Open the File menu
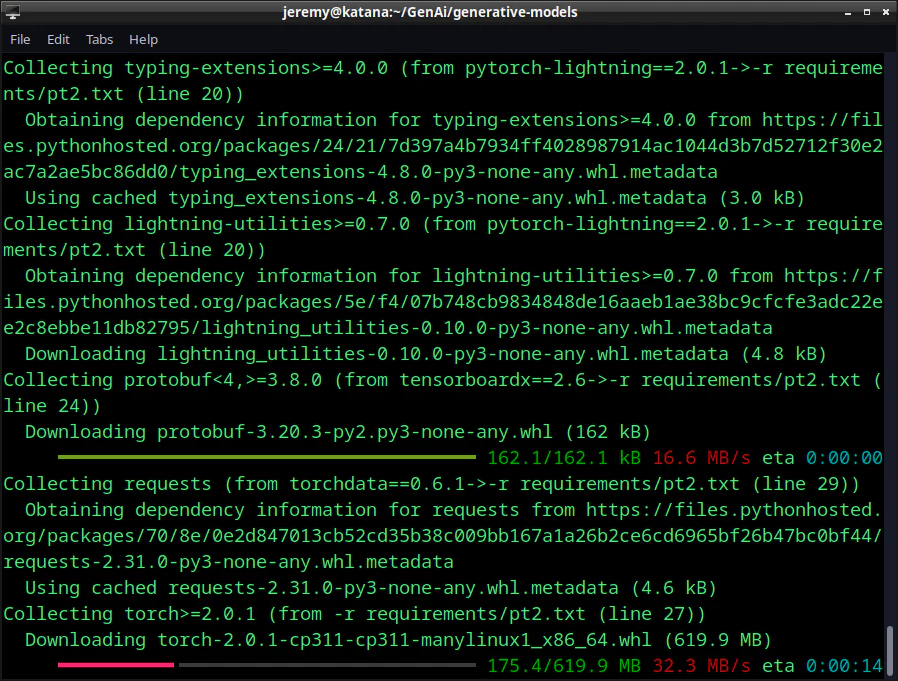This screenshot has width=898, height=681. [x=20, y=40]
